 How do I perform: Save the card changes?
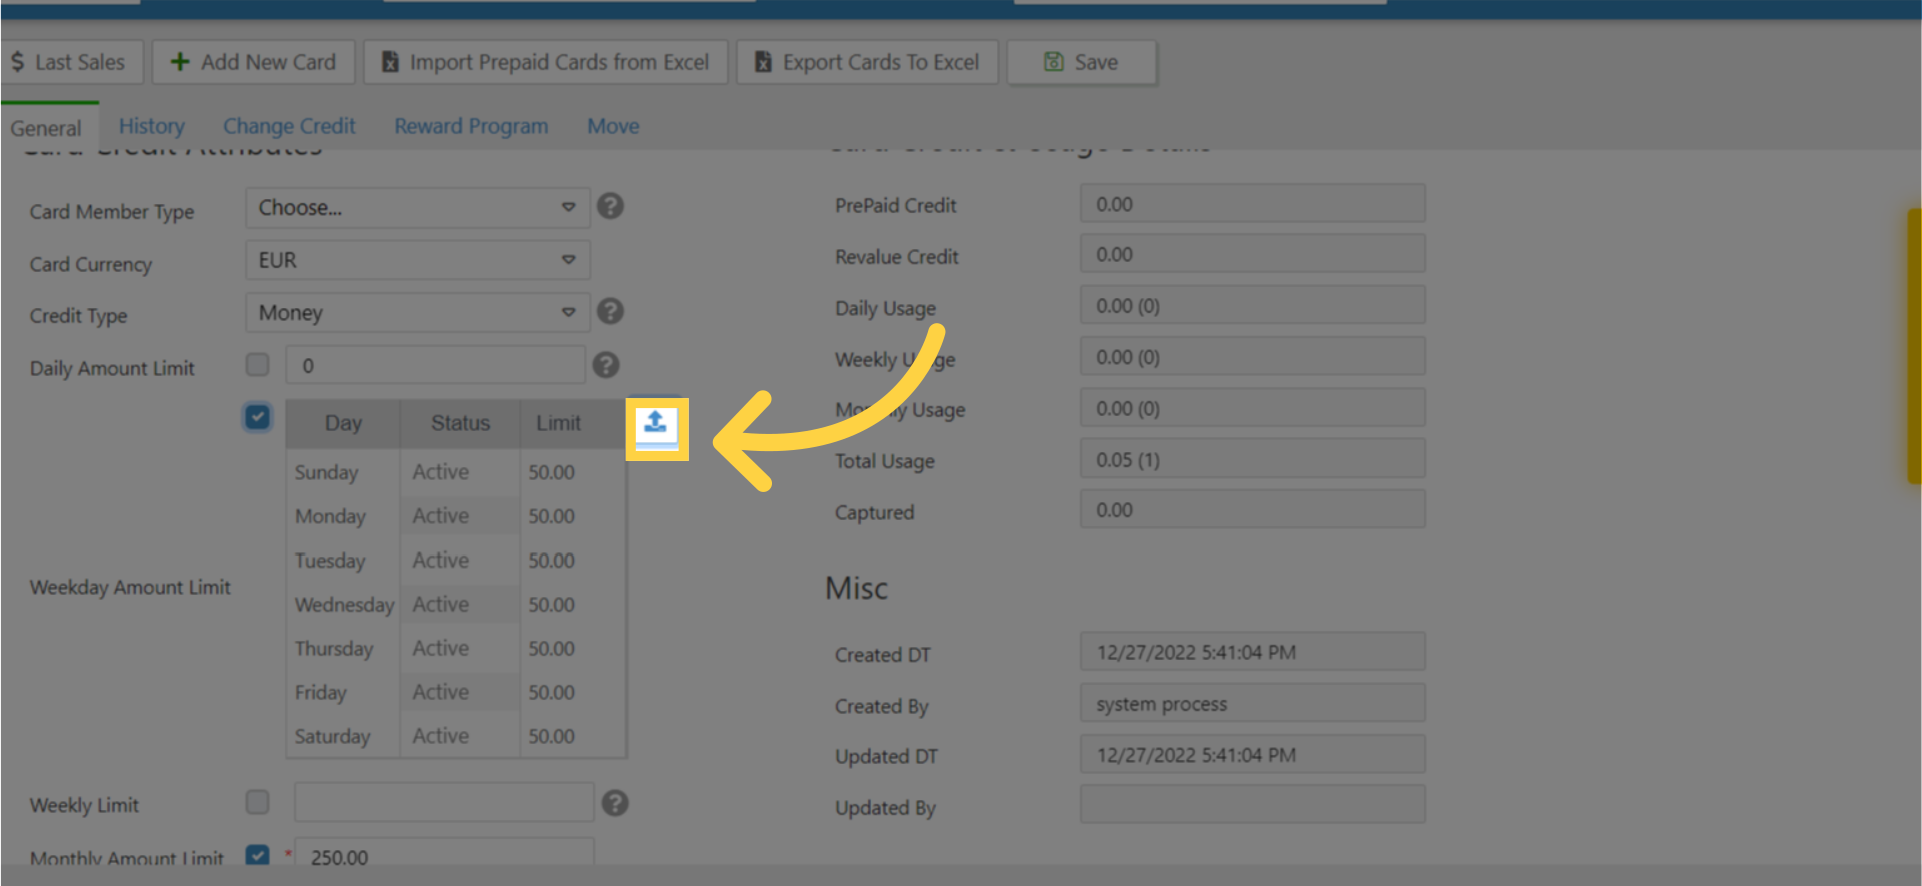click(1082, 62)
